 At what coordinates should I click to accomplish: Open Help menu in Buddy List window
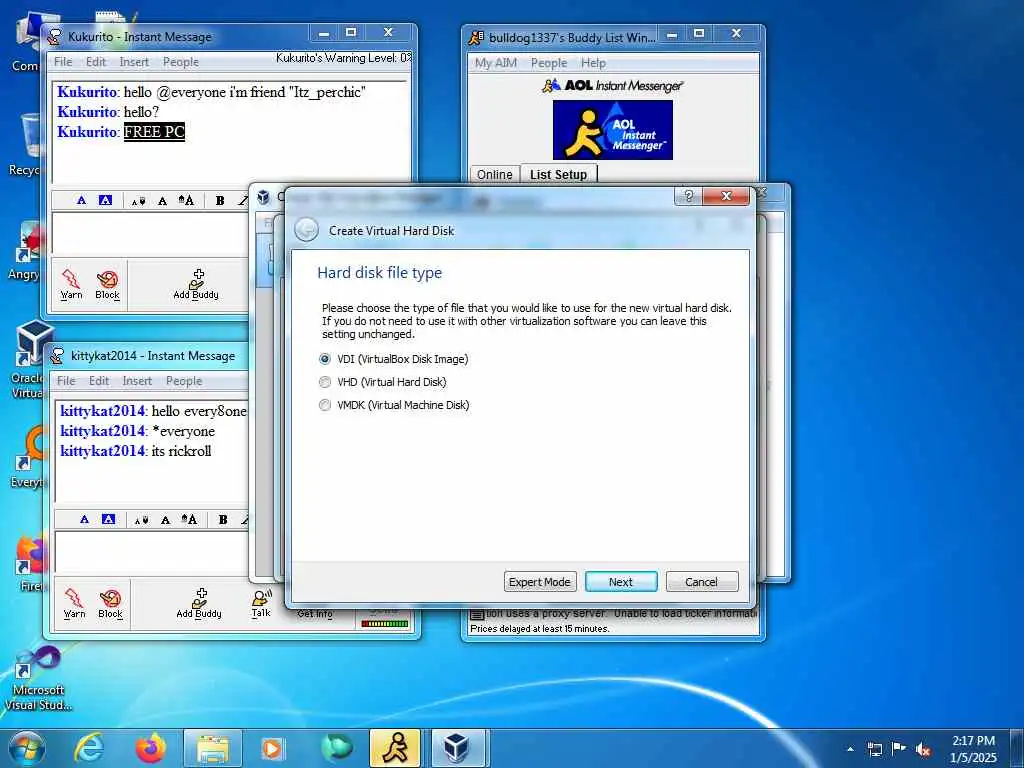tap(593, 63)
